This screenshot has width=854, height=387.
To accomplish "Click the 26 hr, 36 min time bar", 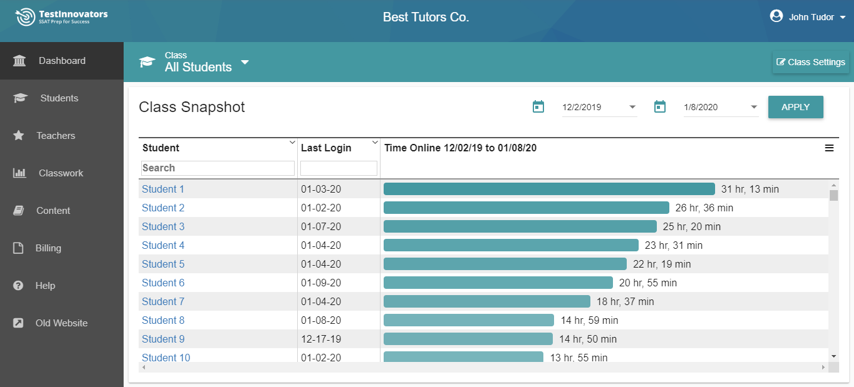I will click(x=526, y=207).
